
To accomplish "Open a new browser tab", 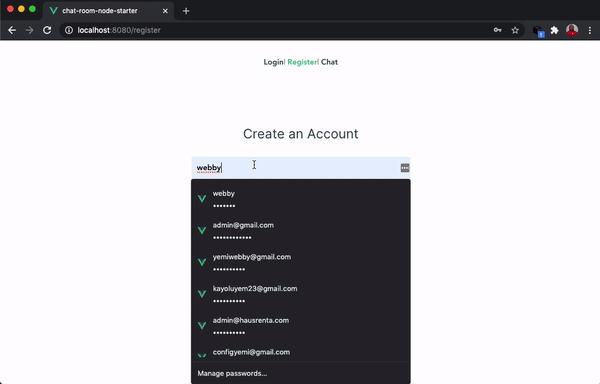I will (186, 11).
